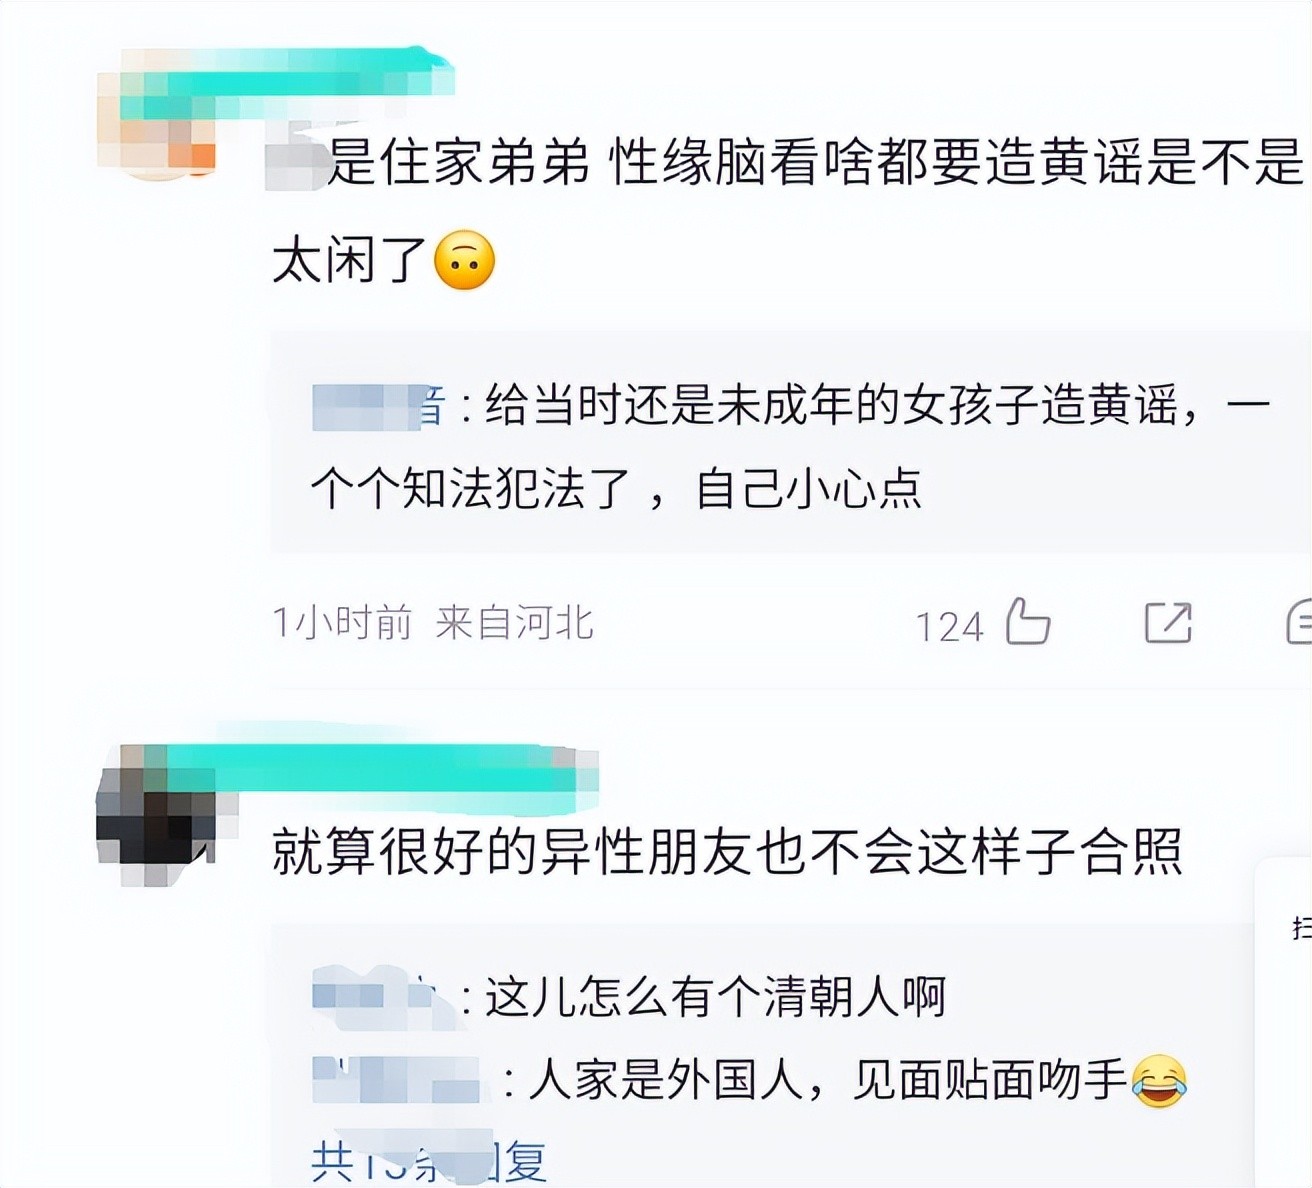Open the reply 人家是外国人，见面贴面吻手

click(x=750, y=1080)
